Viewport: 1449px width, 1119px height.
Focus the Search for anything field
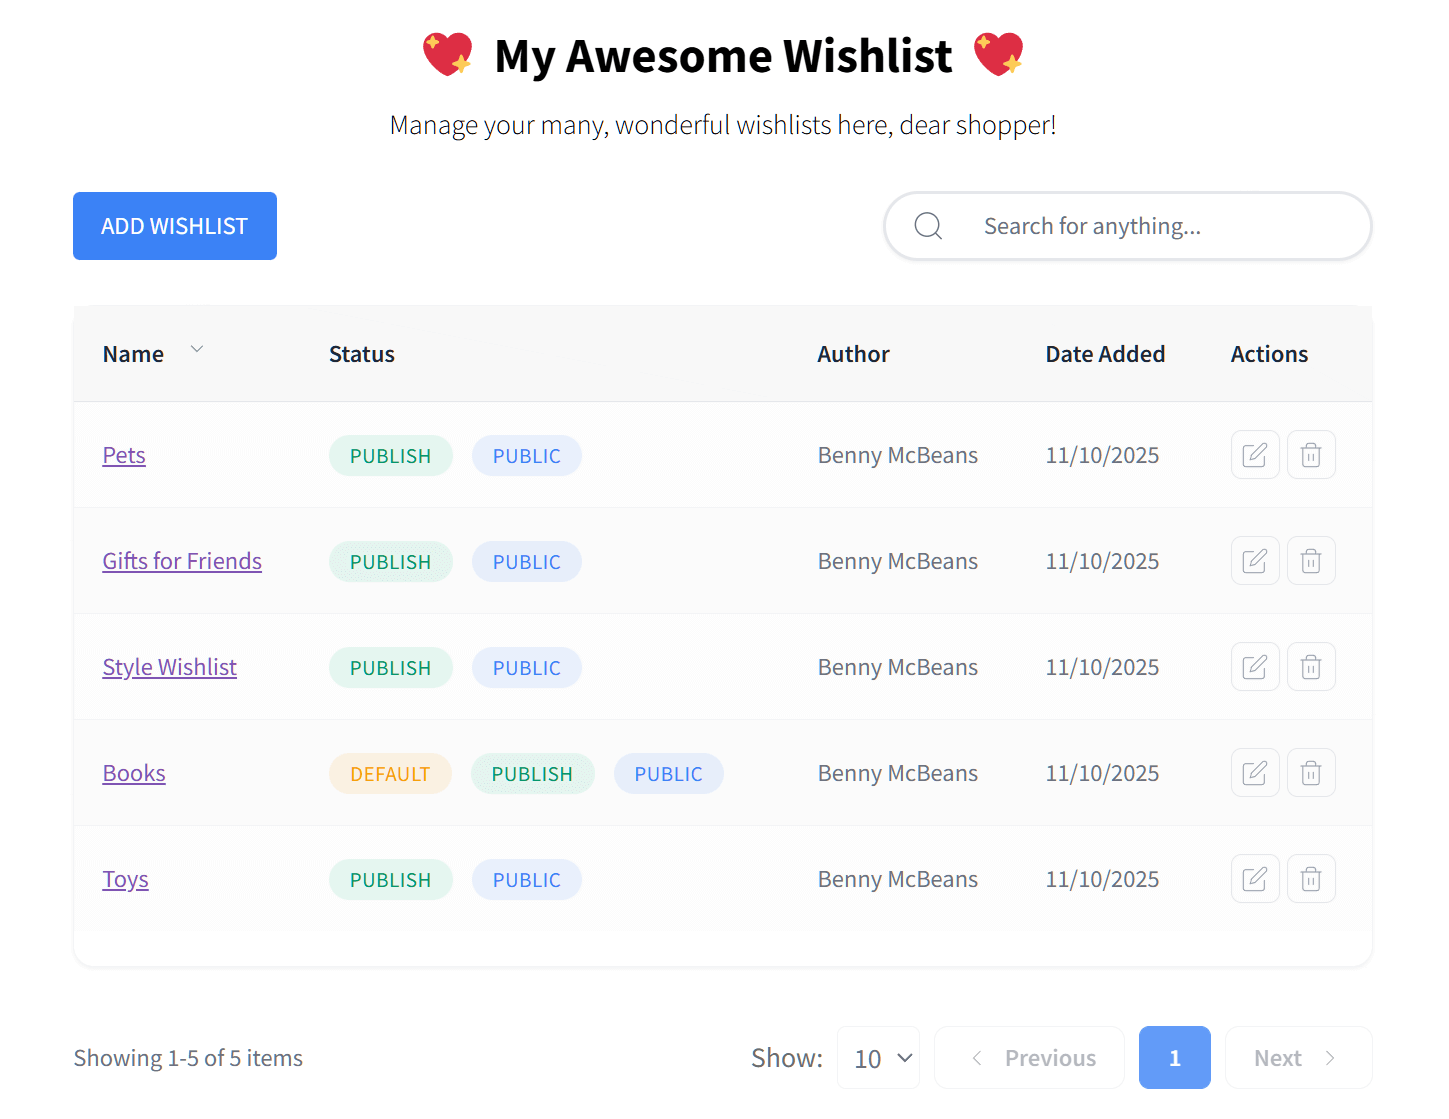pyautogui.click(x=1150, y=226)
